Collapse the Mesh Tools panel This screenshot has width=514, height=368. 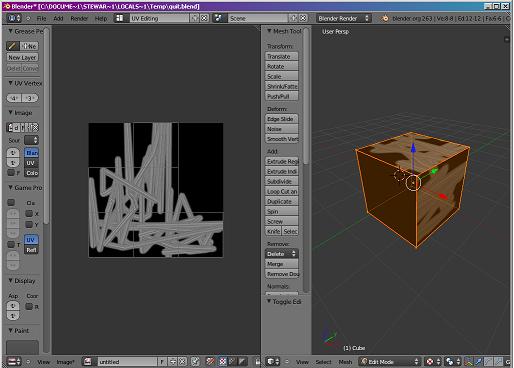(x=269, y=31)
